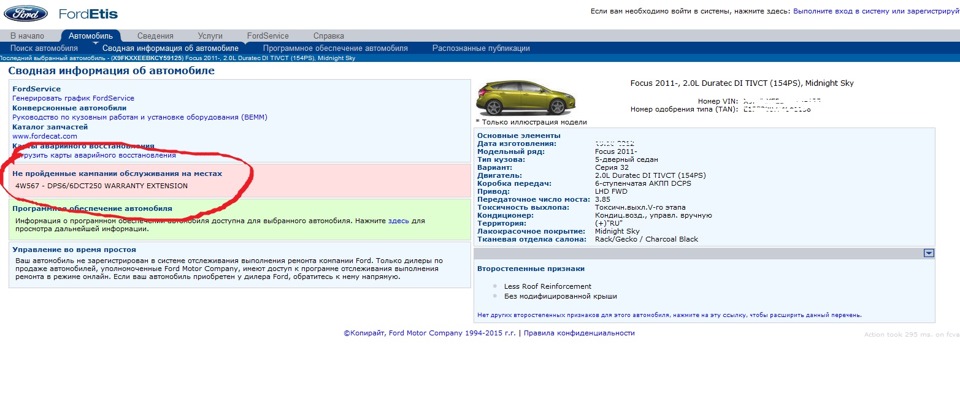Open Распознанные публикации submenu

tap(481, 48)
